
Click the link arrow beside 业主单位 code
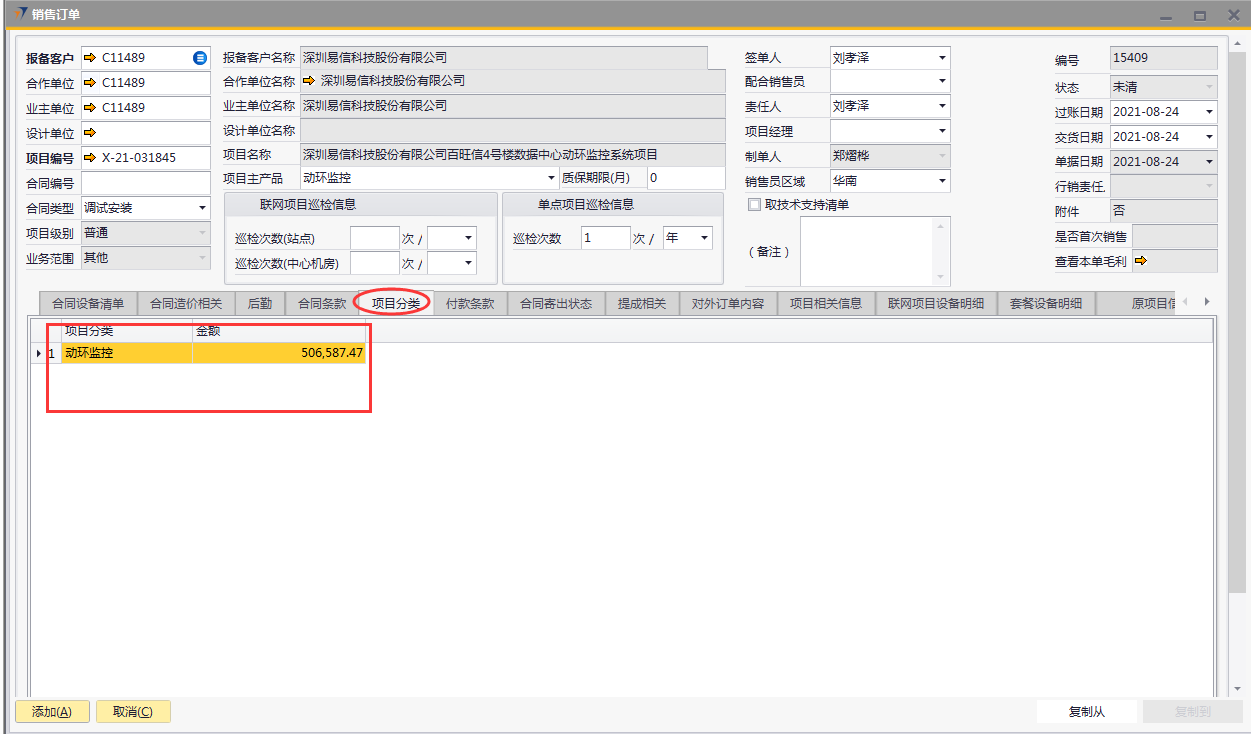click(x=90, y=108)
